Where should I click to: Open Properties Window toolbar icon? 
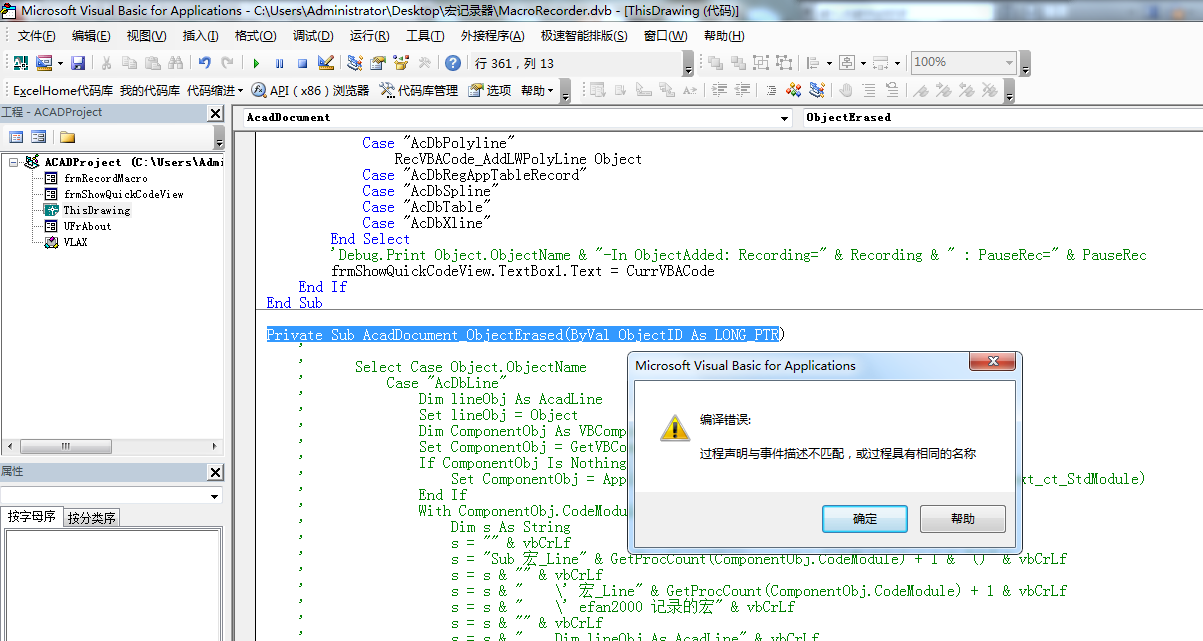click(378, 62)
